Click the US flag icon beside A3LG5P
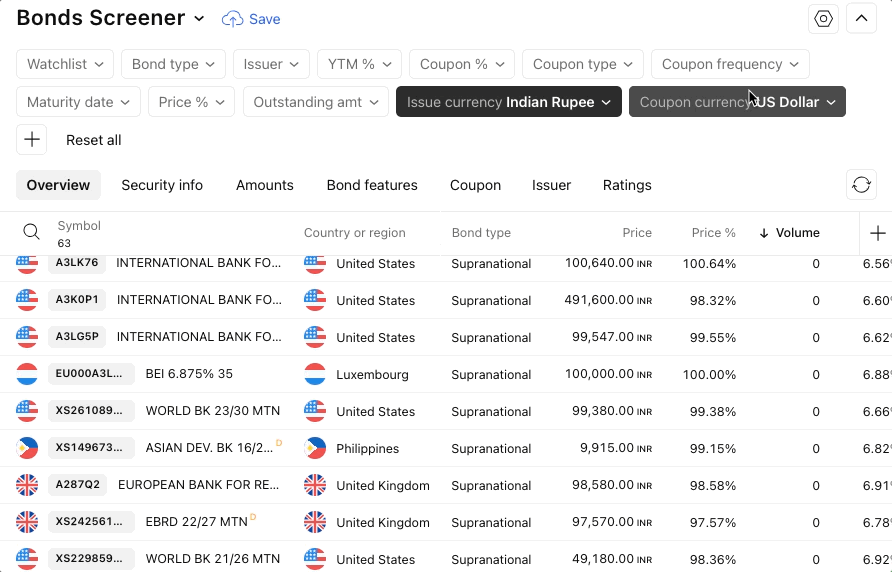The image size is (892, 572). (x=27, y=337)
